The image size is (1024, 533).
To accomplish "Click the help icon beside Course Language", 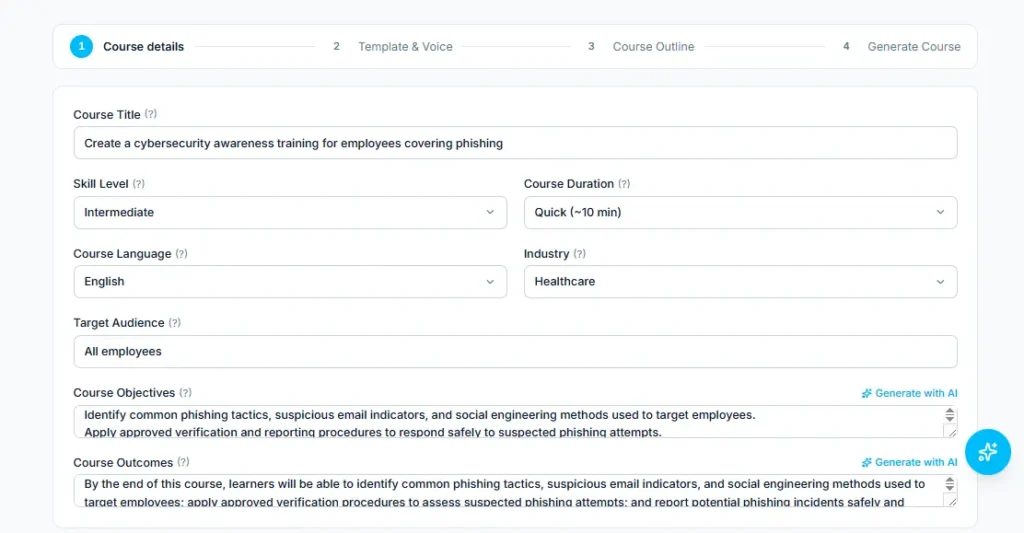I will [x=182, y=253].
